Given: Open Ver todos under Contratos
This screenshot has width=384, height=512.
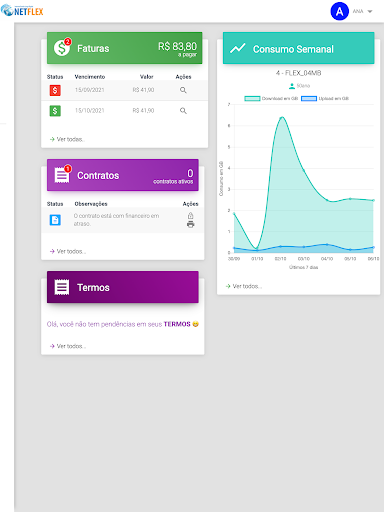Looking at the screenshot, I should 68,251.
